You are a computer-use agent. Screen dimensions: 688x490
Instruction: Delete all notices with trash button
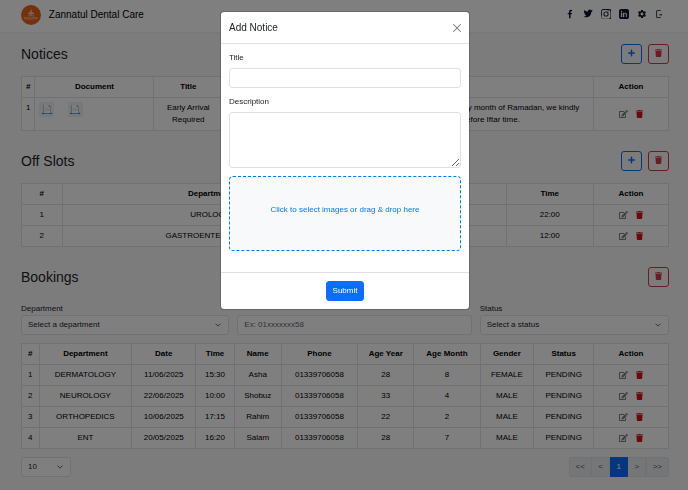[658, 54]
